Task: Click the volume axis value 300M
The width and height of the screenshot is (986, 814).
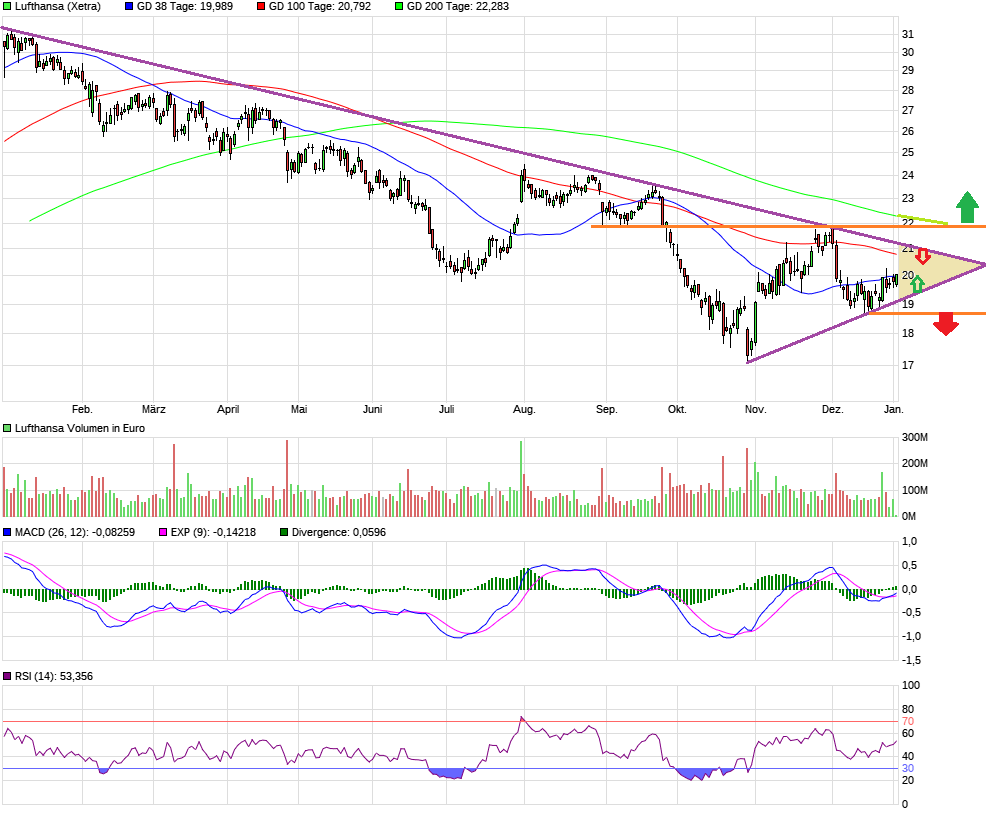Action: coord(915,437)
